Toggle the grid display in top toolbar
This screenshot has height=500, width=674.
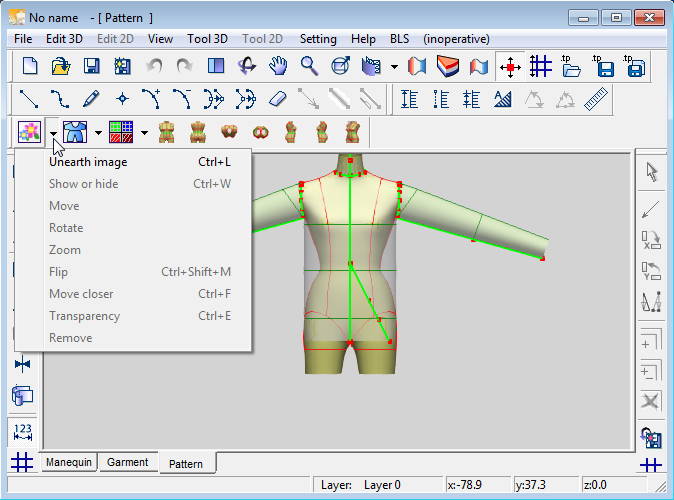point(541,67)
